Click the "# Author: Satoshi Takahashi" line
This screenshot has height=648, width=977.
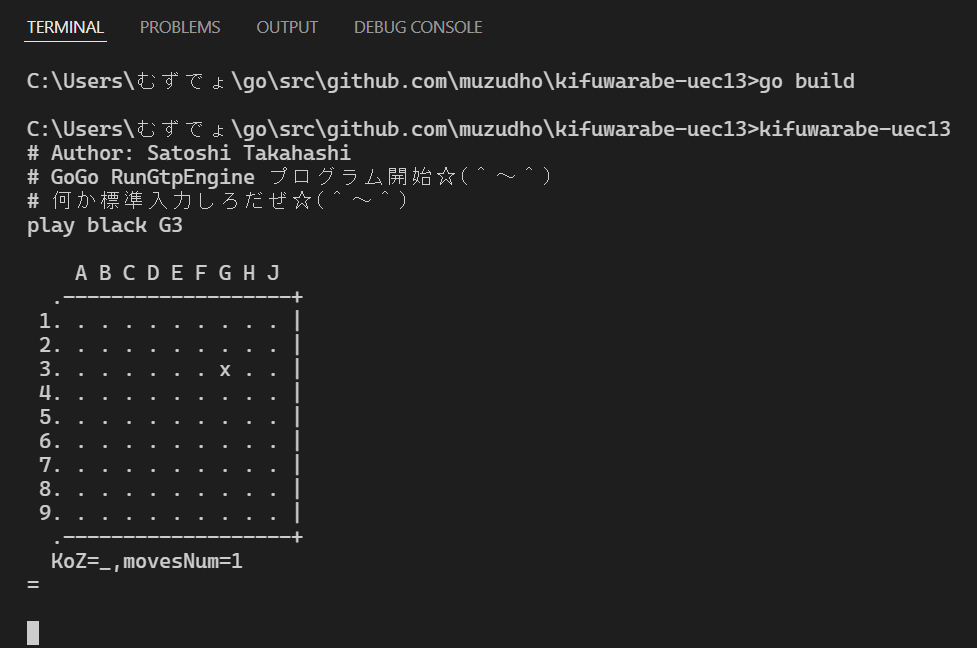(189, 153)
